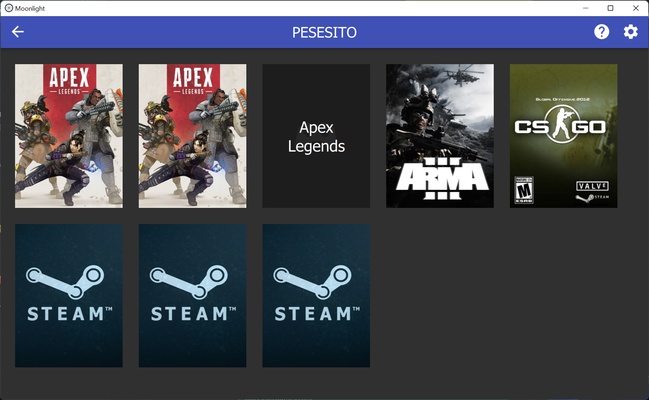The width and height of the screenshot is (649, 400).
Task: Maximize the Moonlight window
Action: click(610, 8)
